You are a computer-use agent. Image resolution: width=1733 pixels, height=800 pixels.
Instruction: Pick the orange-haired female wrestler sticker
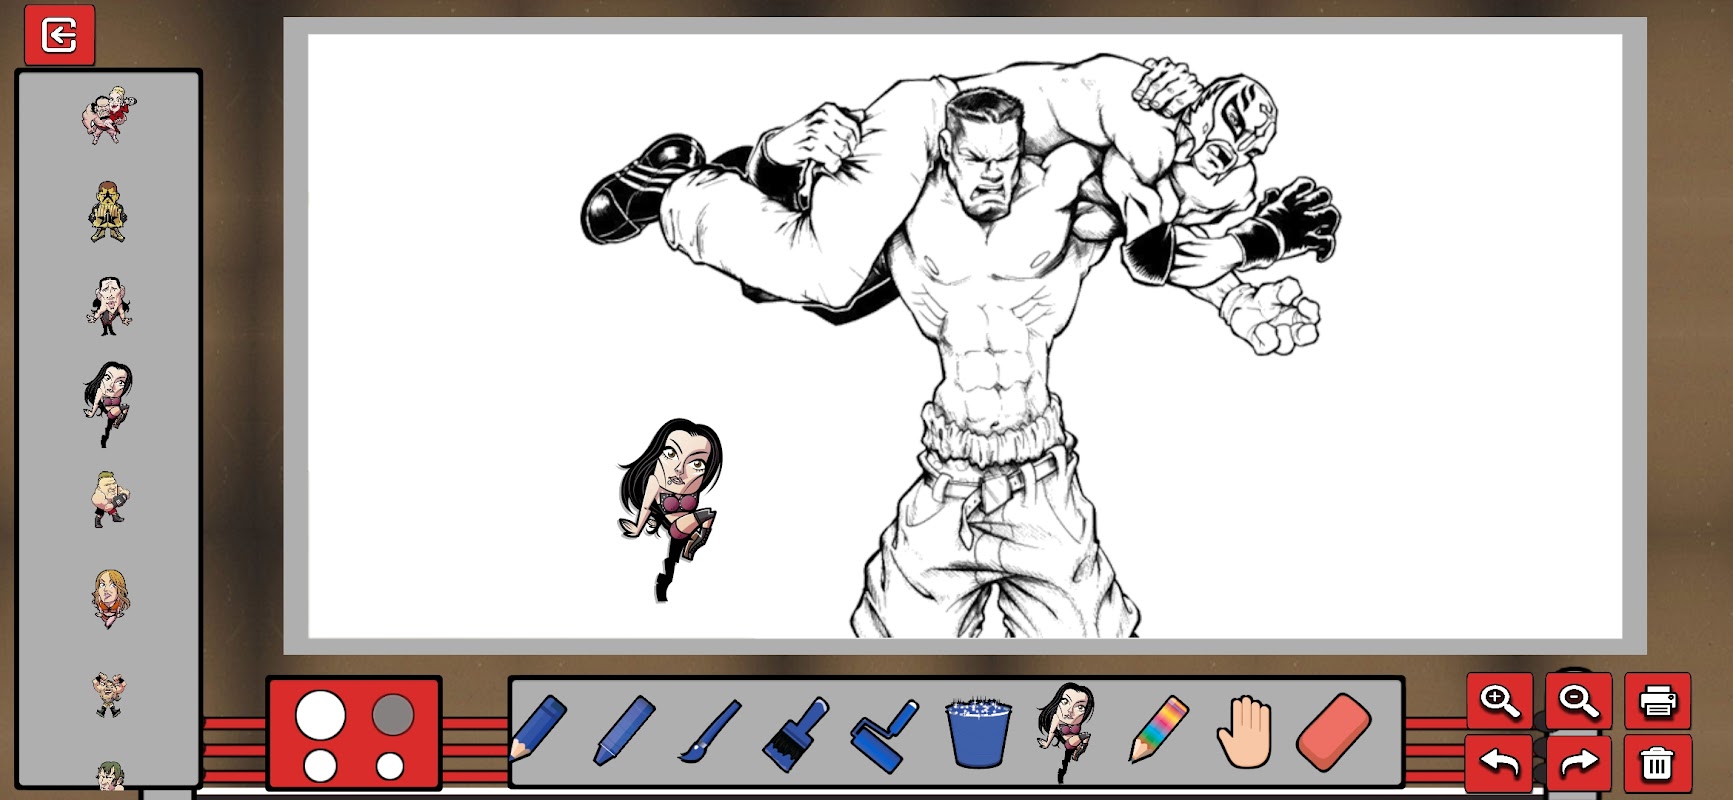pyautogui.click(x=108, y=598)
